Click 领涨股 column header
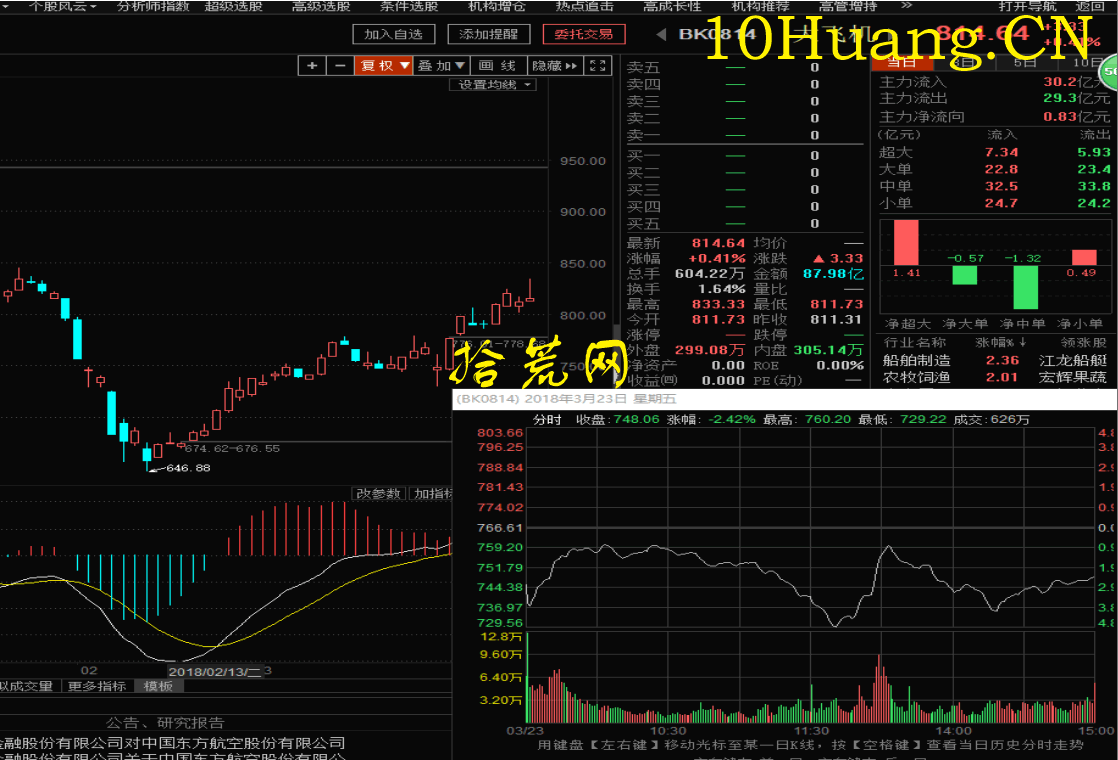 pyautogui.click(x=1083, y=343)
